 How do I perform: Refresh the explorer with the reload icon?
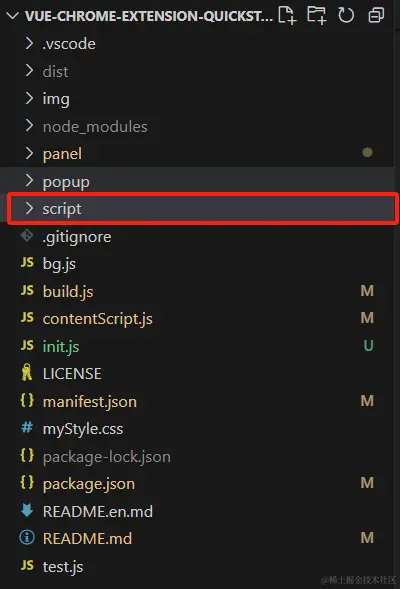(346, 15)
